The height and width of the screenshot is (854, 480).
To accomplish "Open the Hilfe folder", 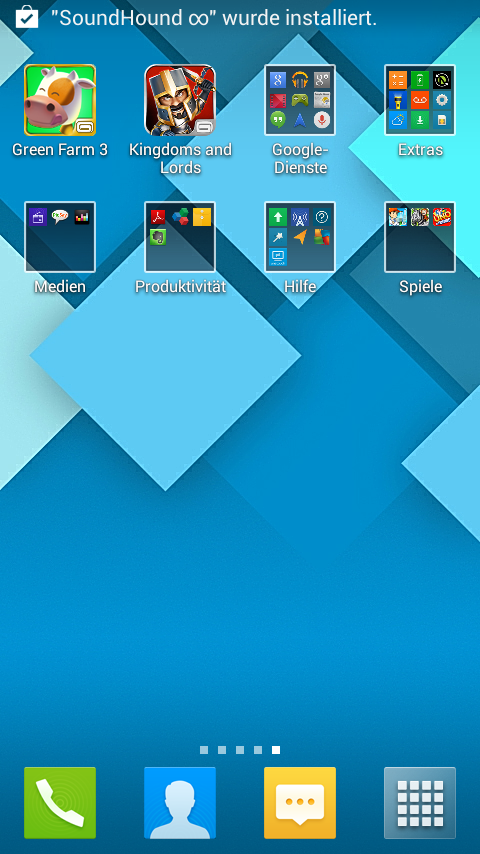I will (x=300, y=237).
